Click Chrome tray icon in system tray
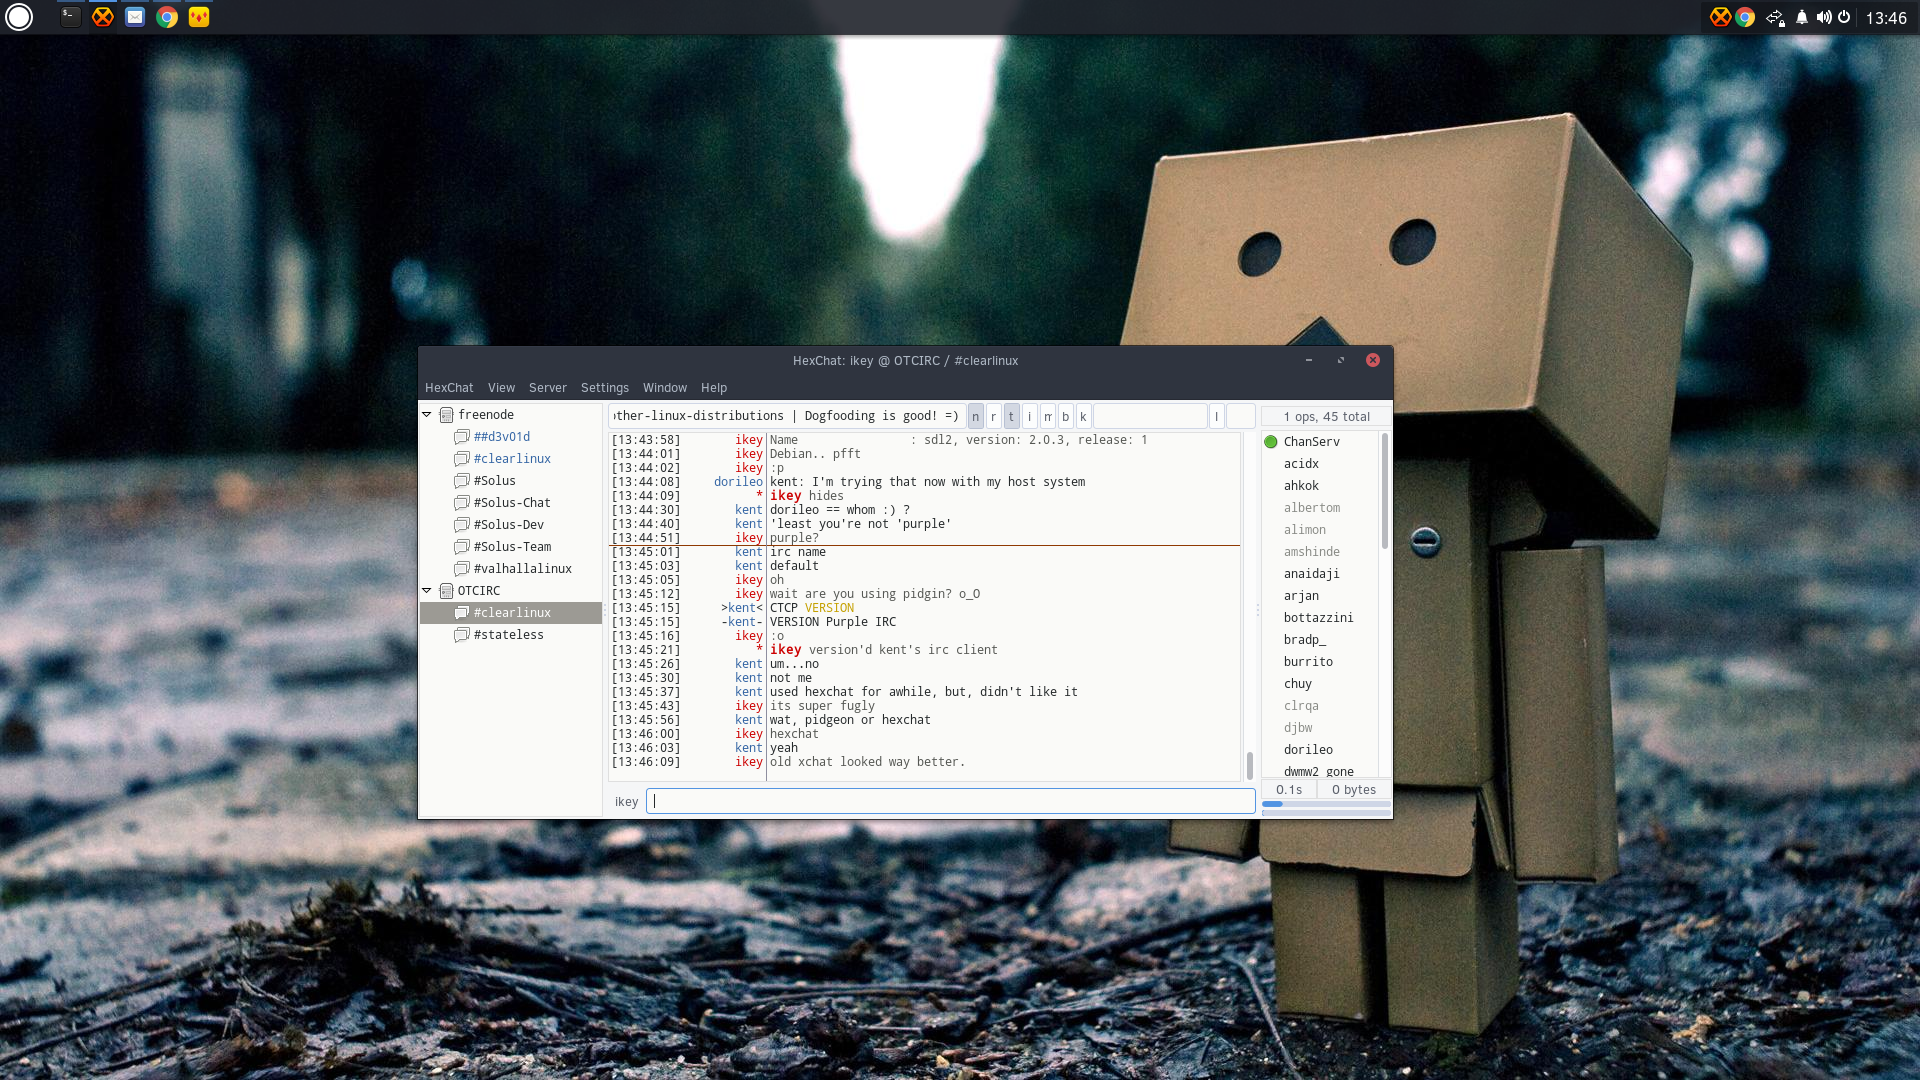This screenshot has height=1080, width=1920. click(1745, 17)
